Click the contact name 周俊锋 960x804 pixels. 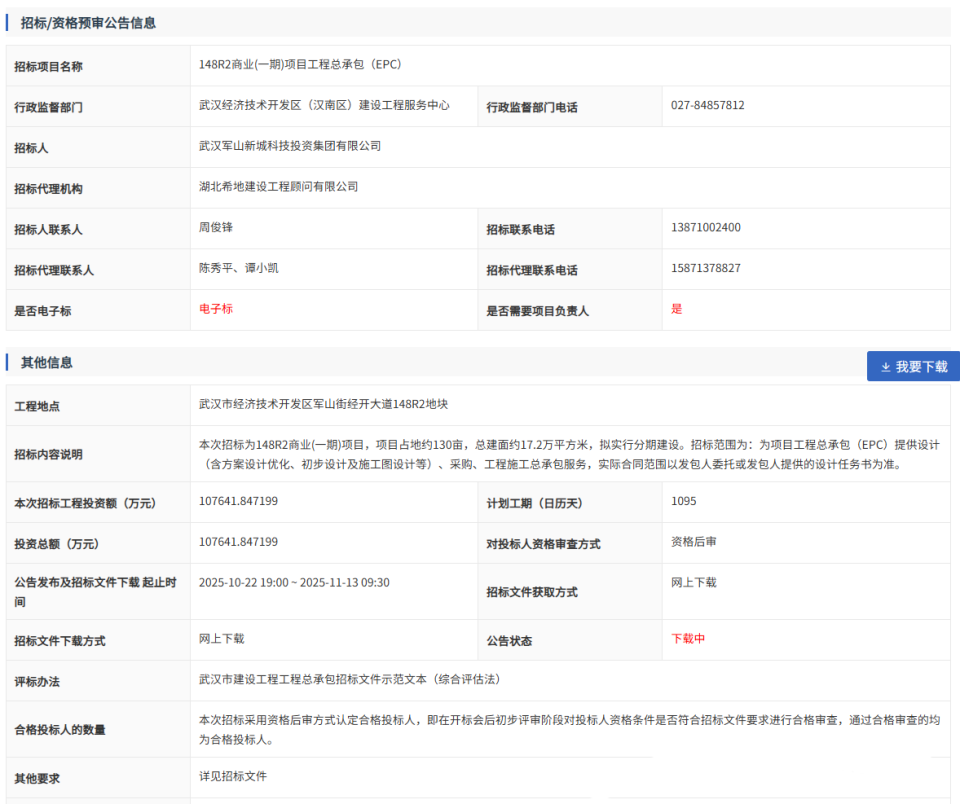tap(215, 228)
